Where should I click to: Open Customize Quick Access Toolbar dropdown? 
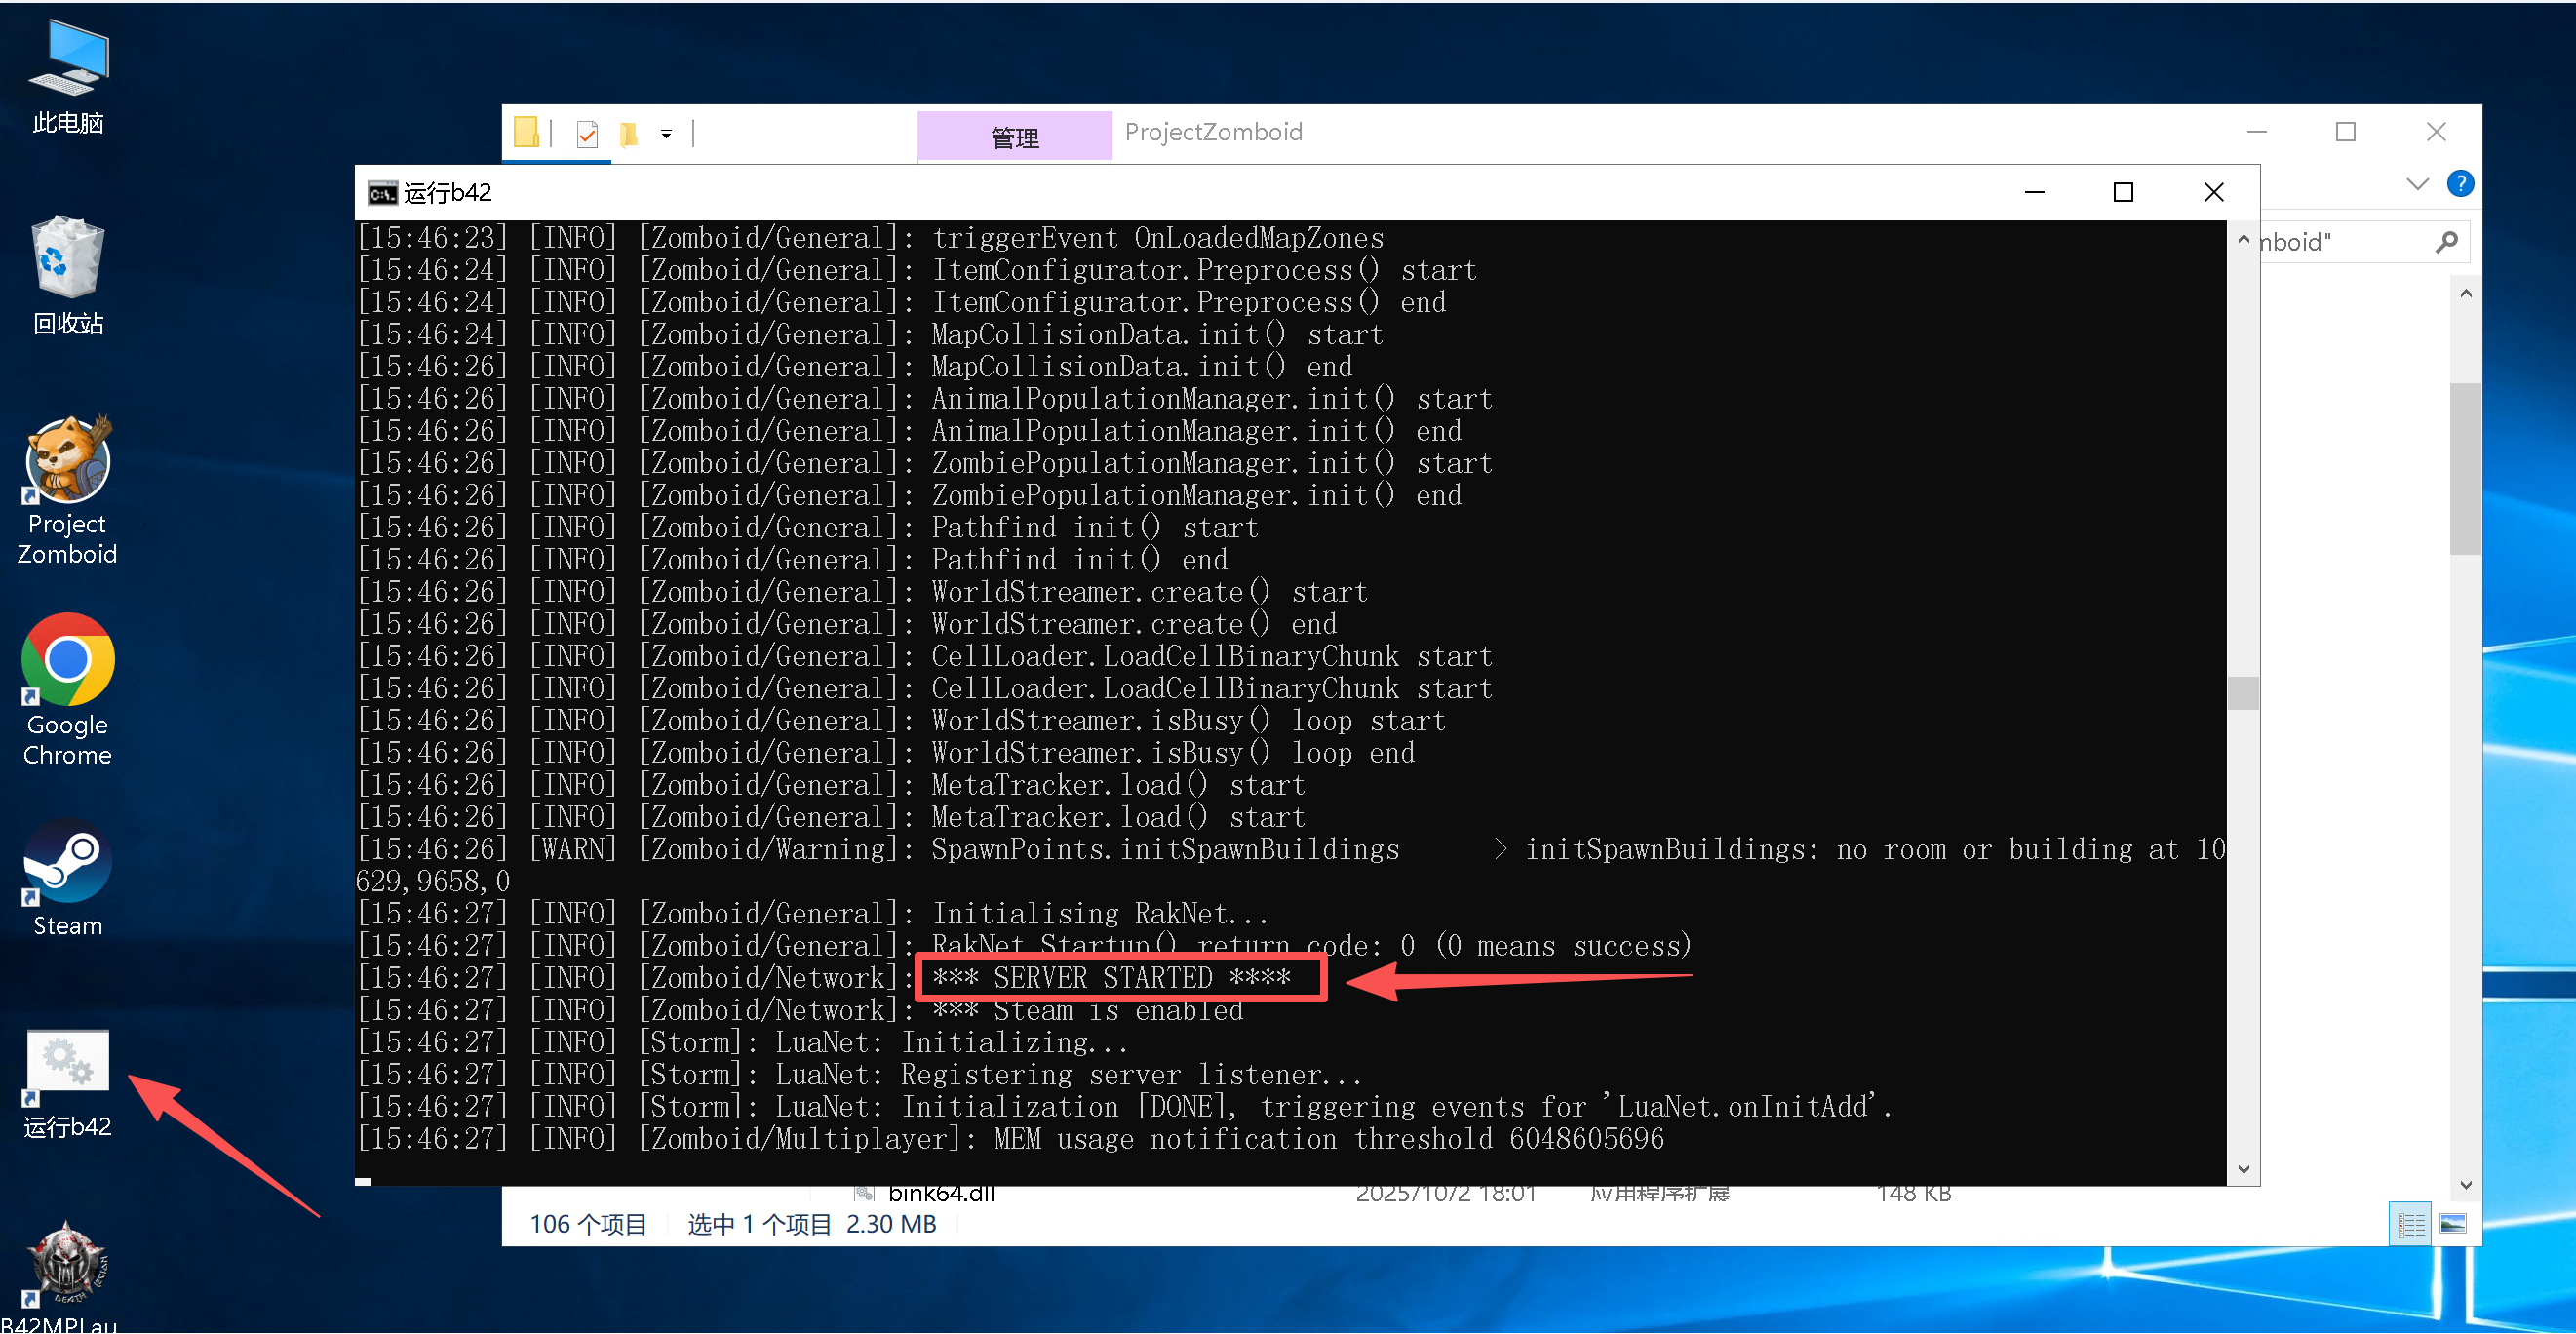coord(666,133)
